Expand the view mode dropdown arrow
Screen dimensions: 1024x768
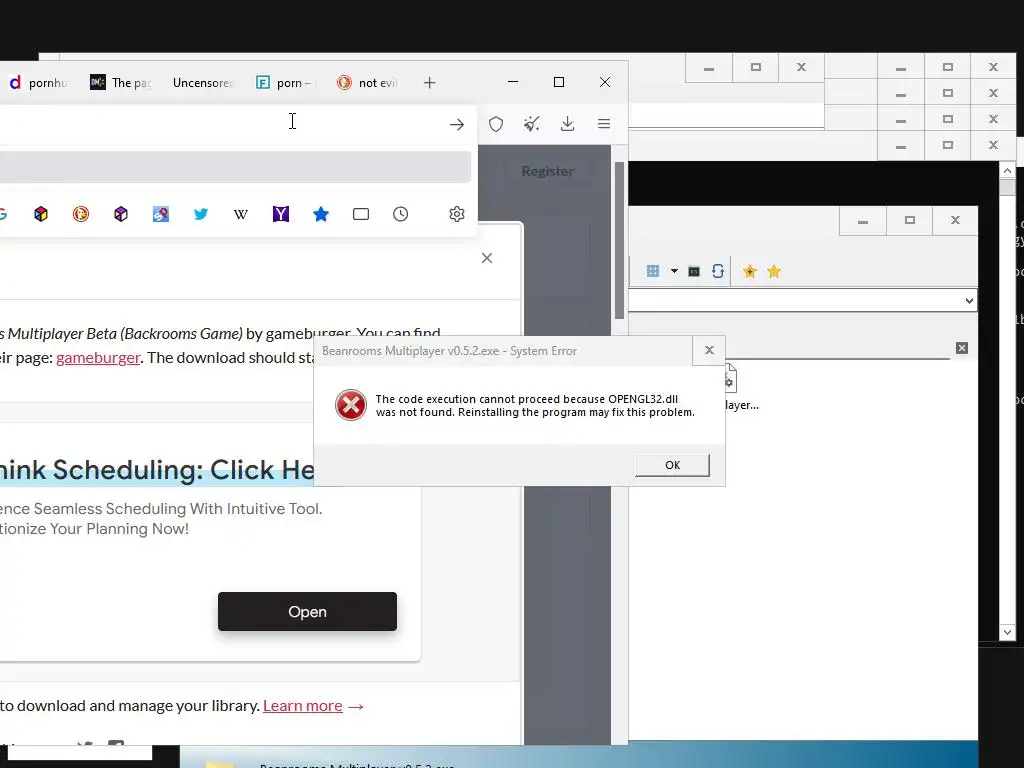pos(674,271)
